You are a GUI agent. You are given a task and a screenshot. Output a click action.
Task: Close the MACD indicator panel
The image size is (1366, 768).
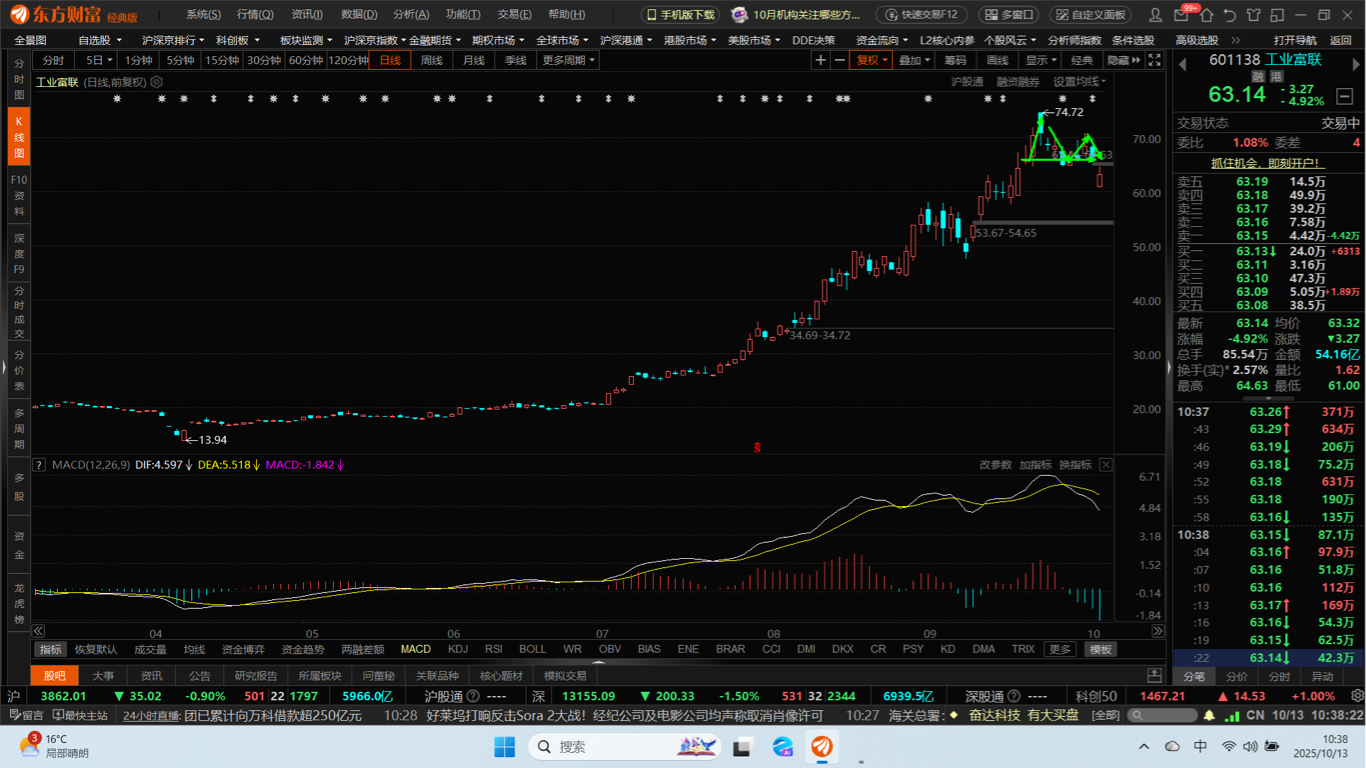point(1106,465)
